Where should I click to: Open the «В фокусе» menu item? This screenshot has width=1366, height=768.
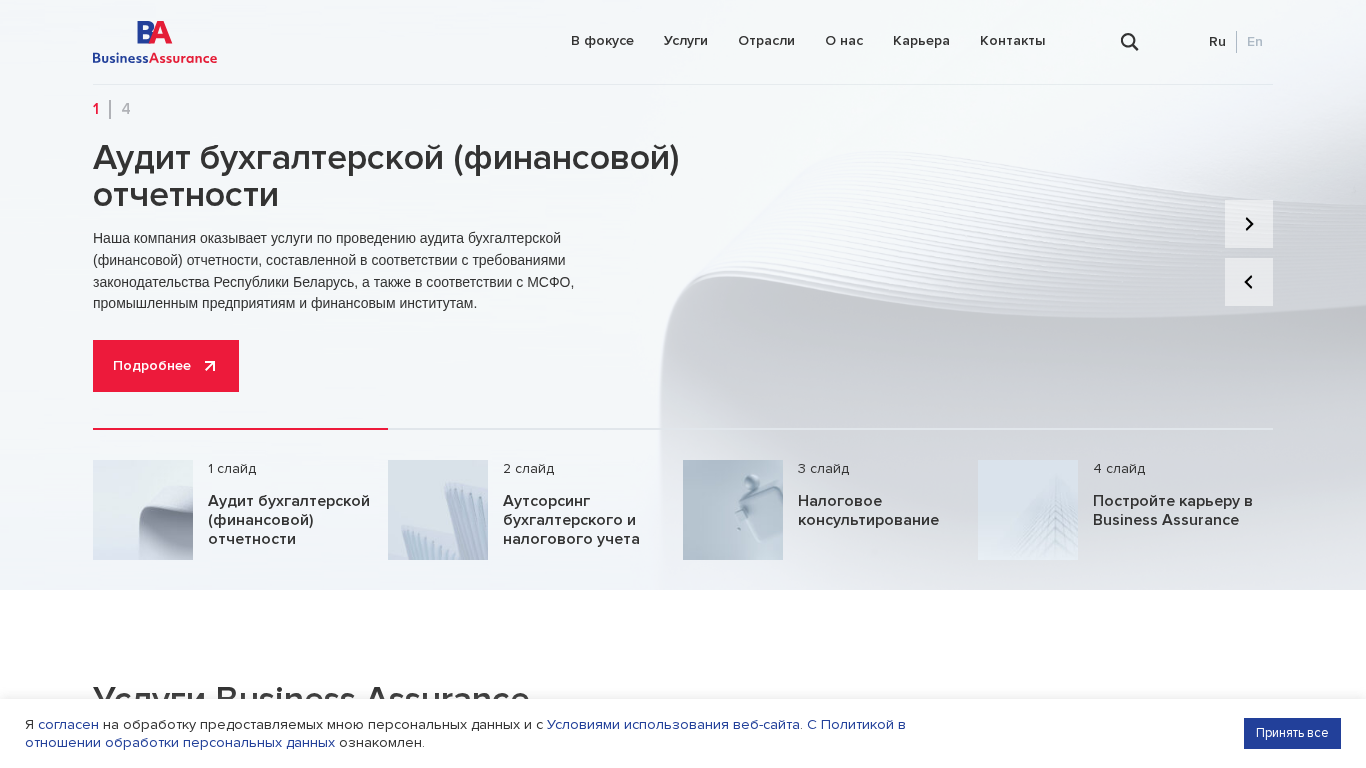(x=602, y=41)
